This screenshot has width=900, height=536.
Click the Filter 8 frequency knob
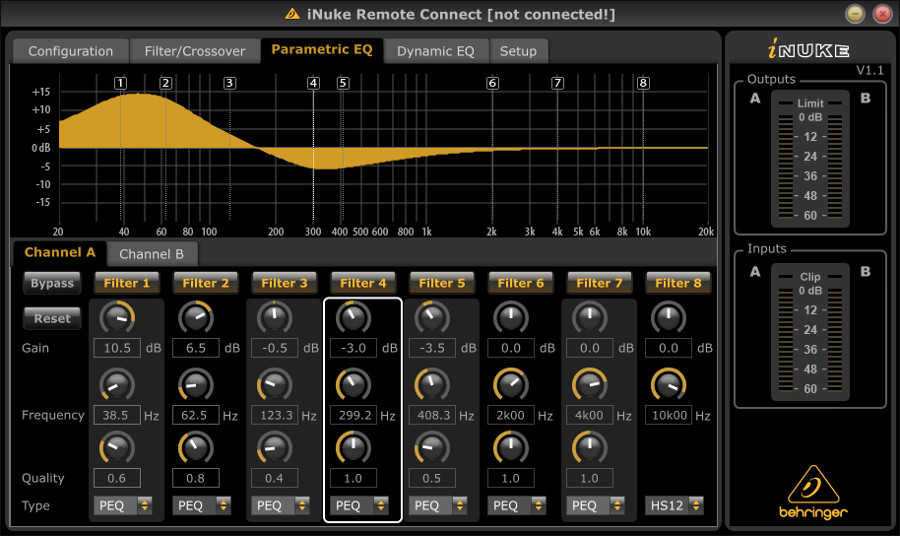[x=668, y=384]
